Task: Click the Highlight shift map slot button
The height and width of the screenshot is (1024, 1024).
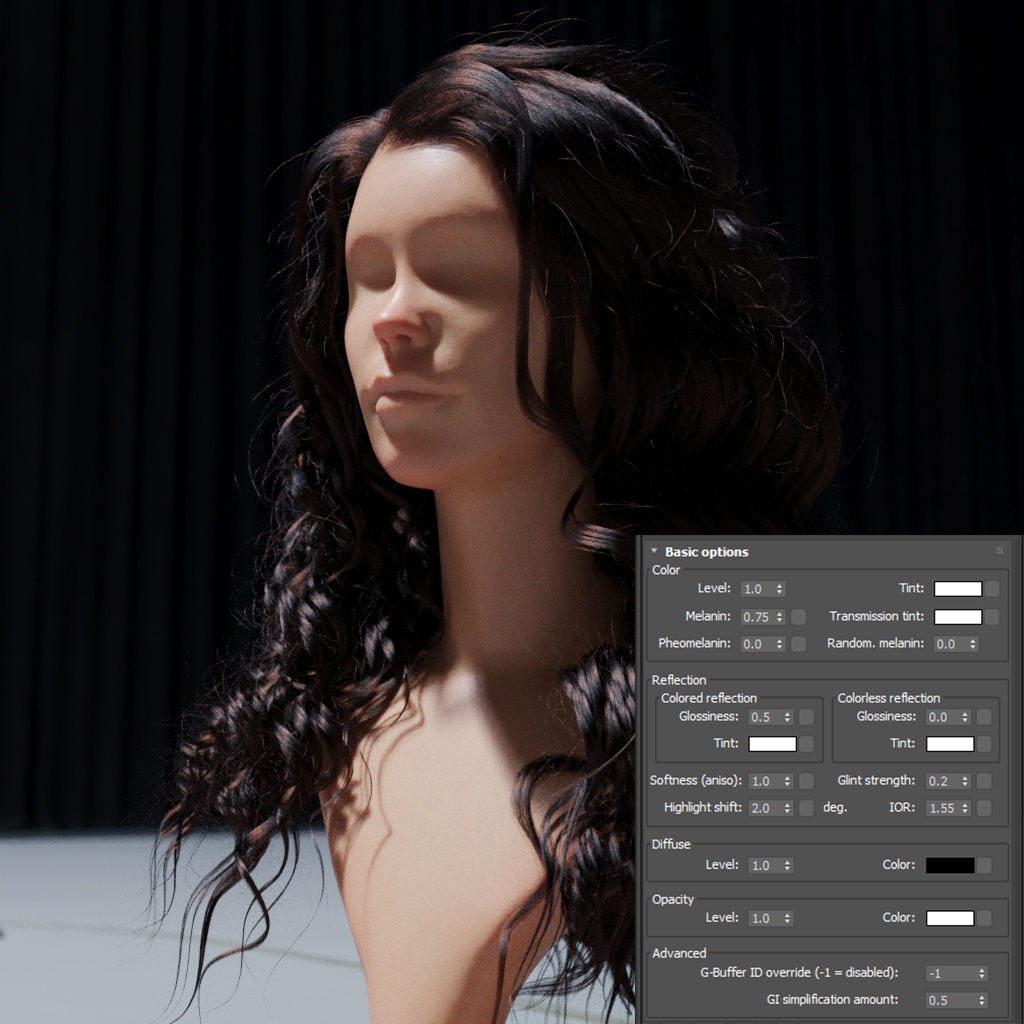Action: click(807, 808)
